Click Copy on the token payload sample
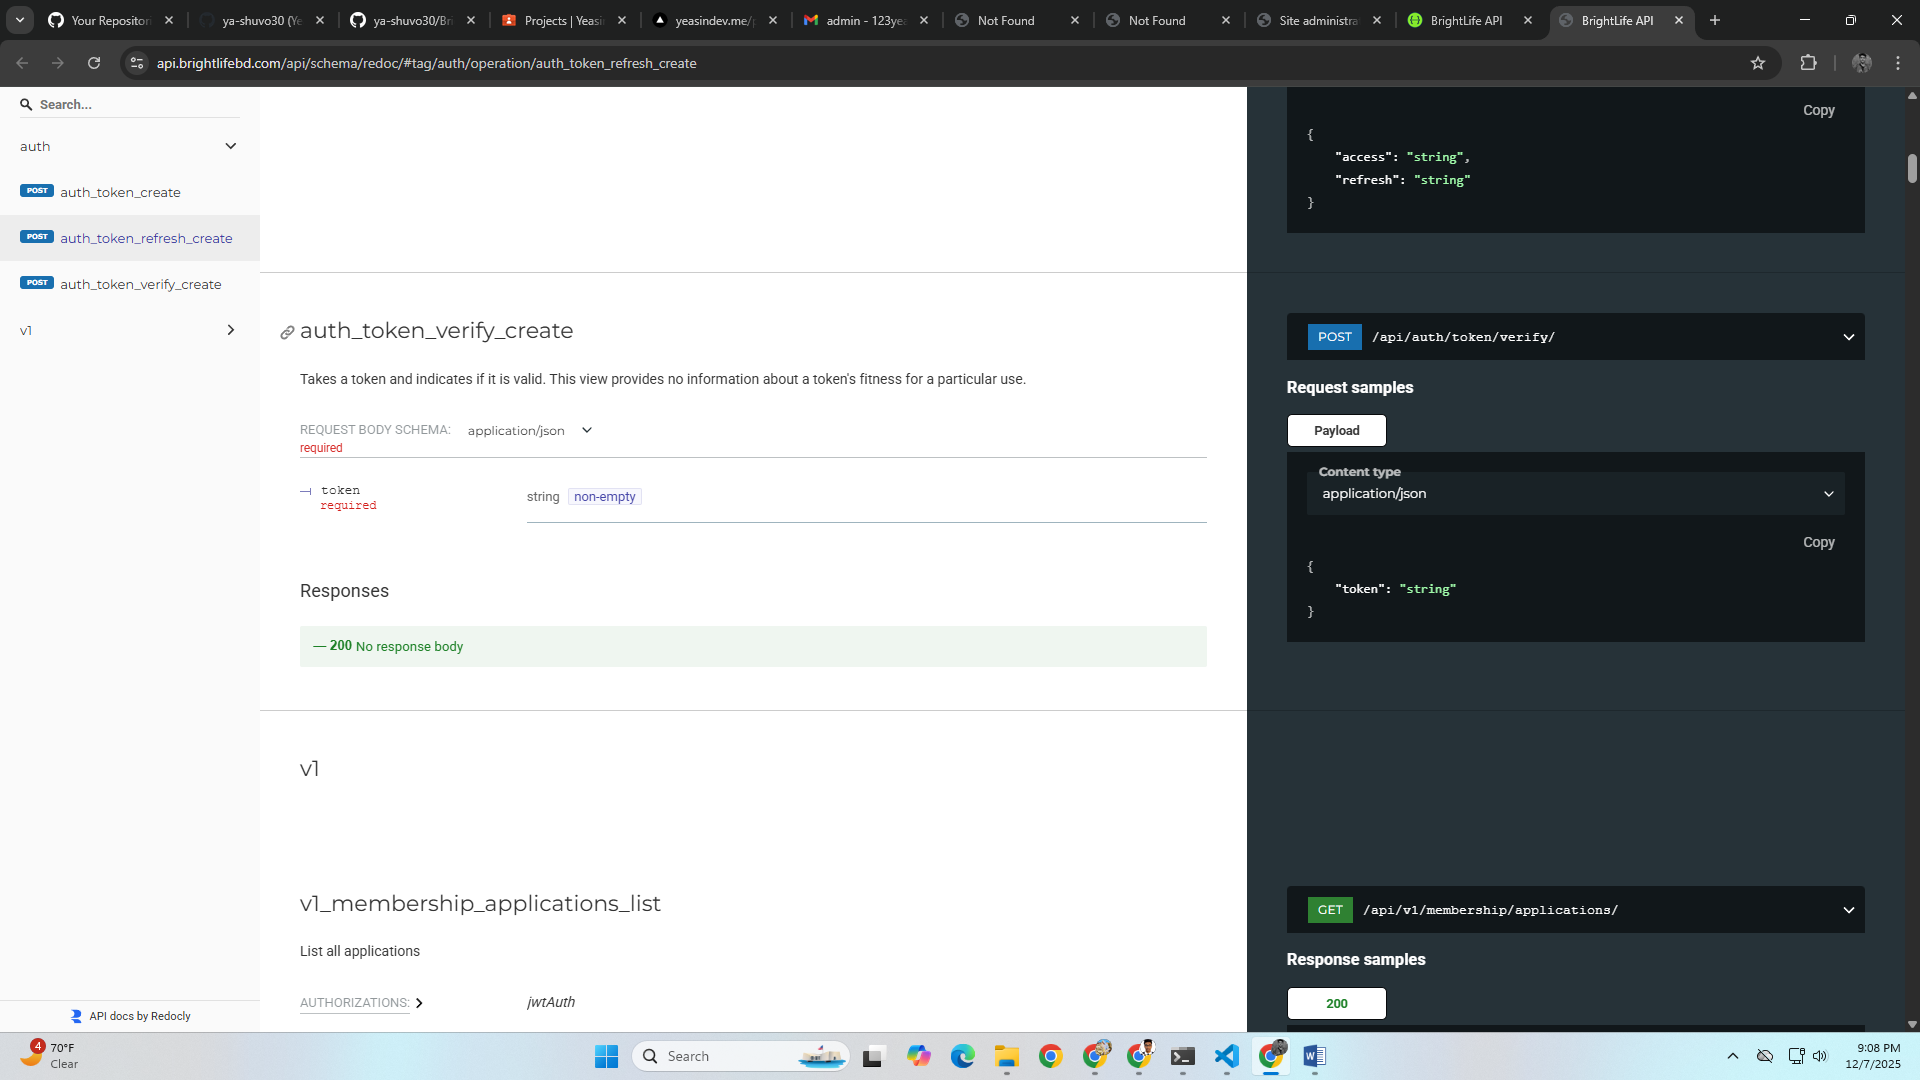The height and width of the screenshot is (1080, 1920). pos(1818,542)
